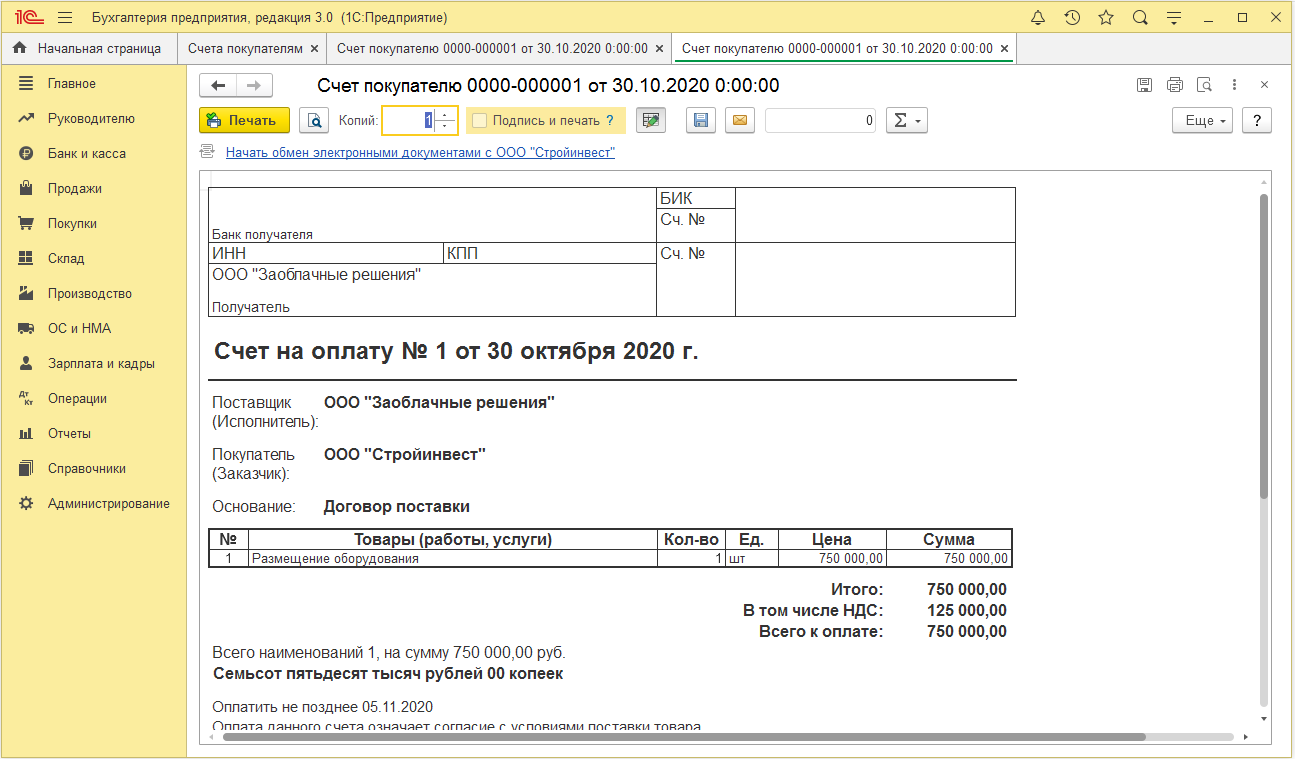Select cell "Размещение оборудования" in the table
The image size is (1295, 759).
point(453,559)
